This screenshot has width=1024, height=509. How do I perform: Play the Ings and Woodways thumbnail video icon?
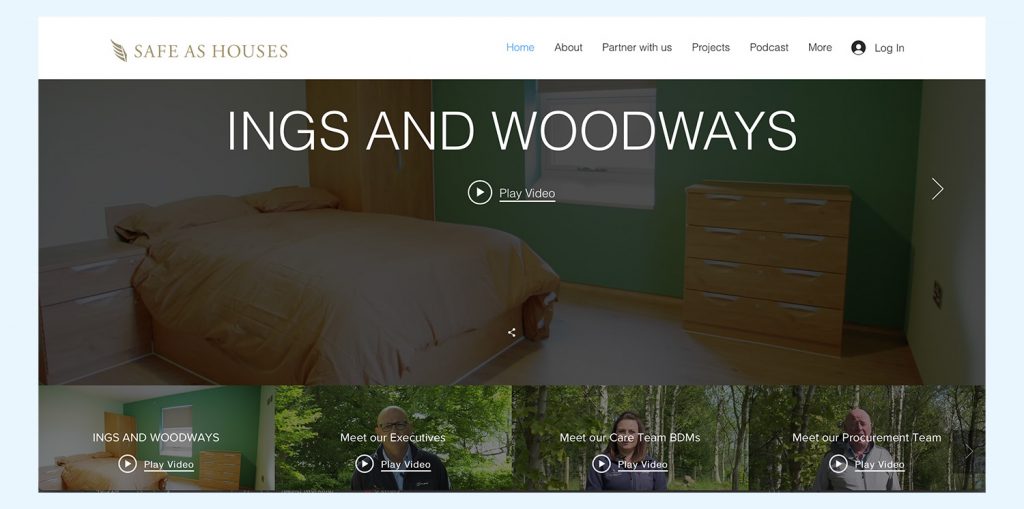tap(127, 464)
